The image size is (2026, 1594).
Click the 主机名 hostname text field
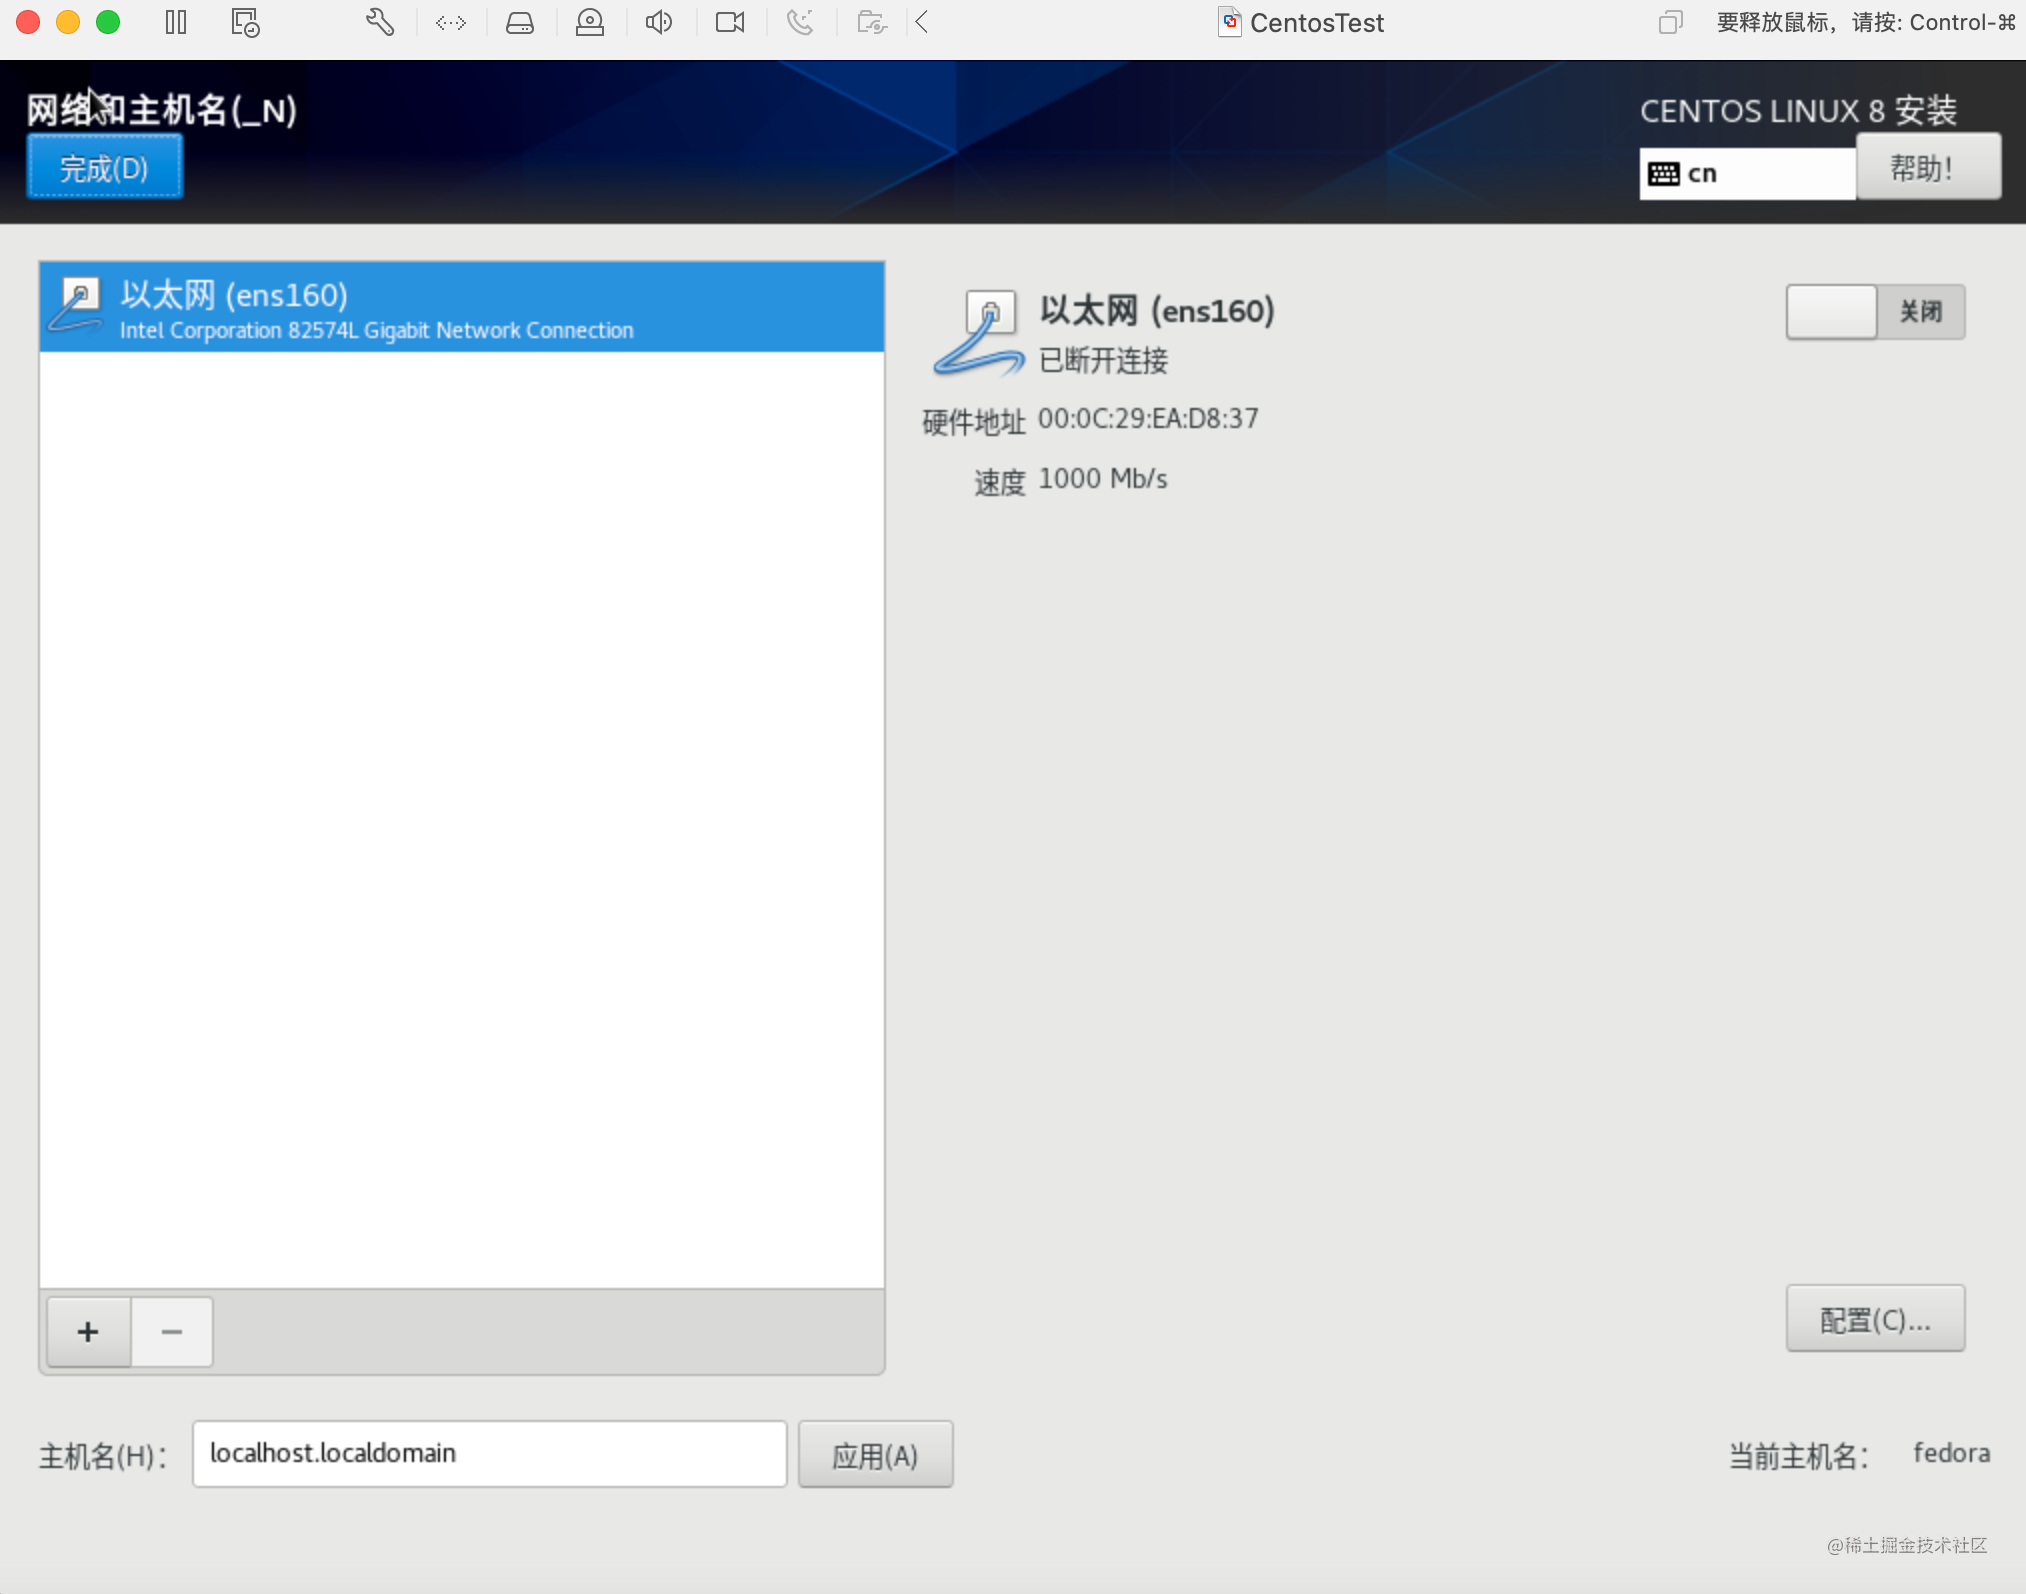click(x=489, y=1454)
